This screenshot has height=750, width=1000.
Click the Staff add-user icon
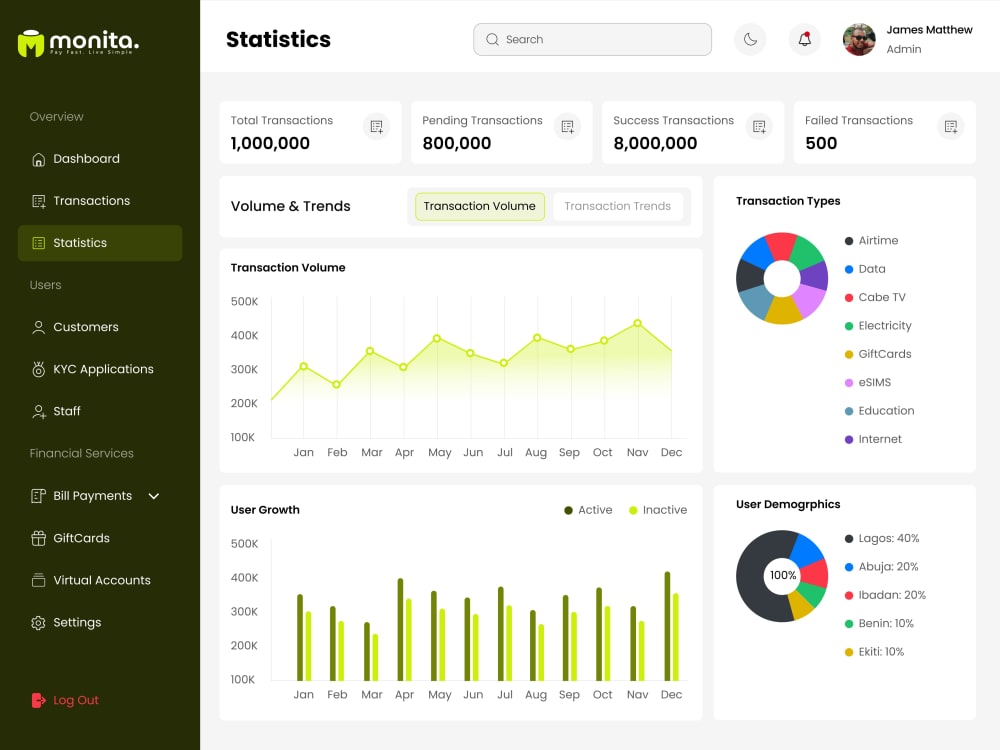[38, 411]
